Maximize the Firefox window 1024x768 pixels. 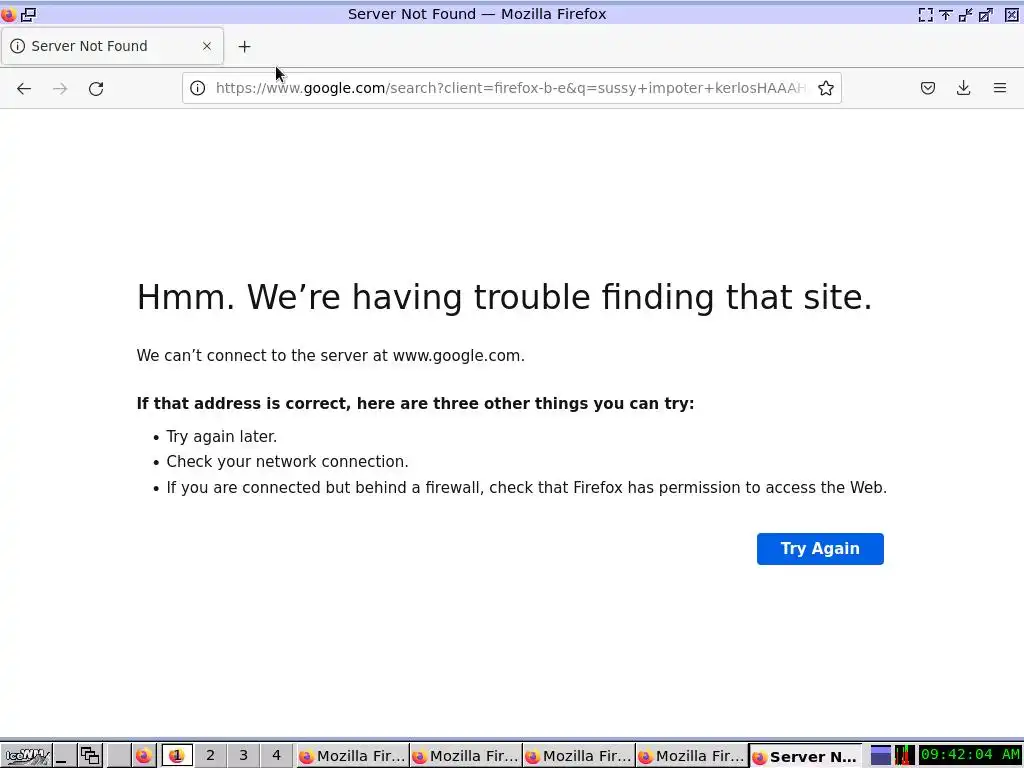985,14
